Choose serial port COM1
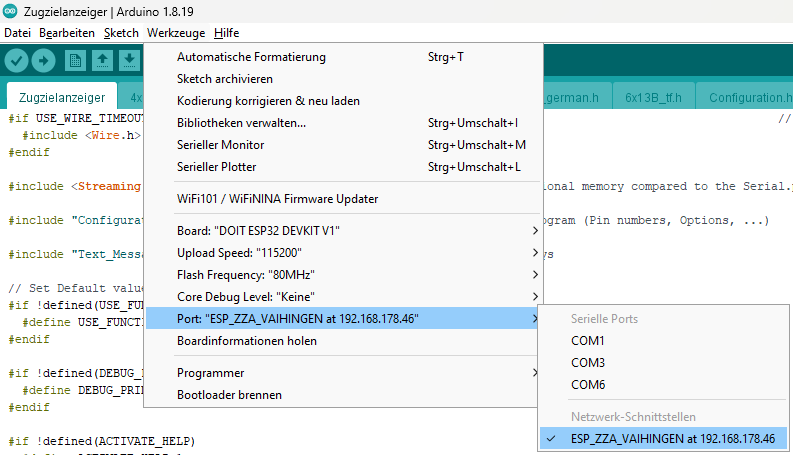This screenshot has width=793, height=455. 587,340
